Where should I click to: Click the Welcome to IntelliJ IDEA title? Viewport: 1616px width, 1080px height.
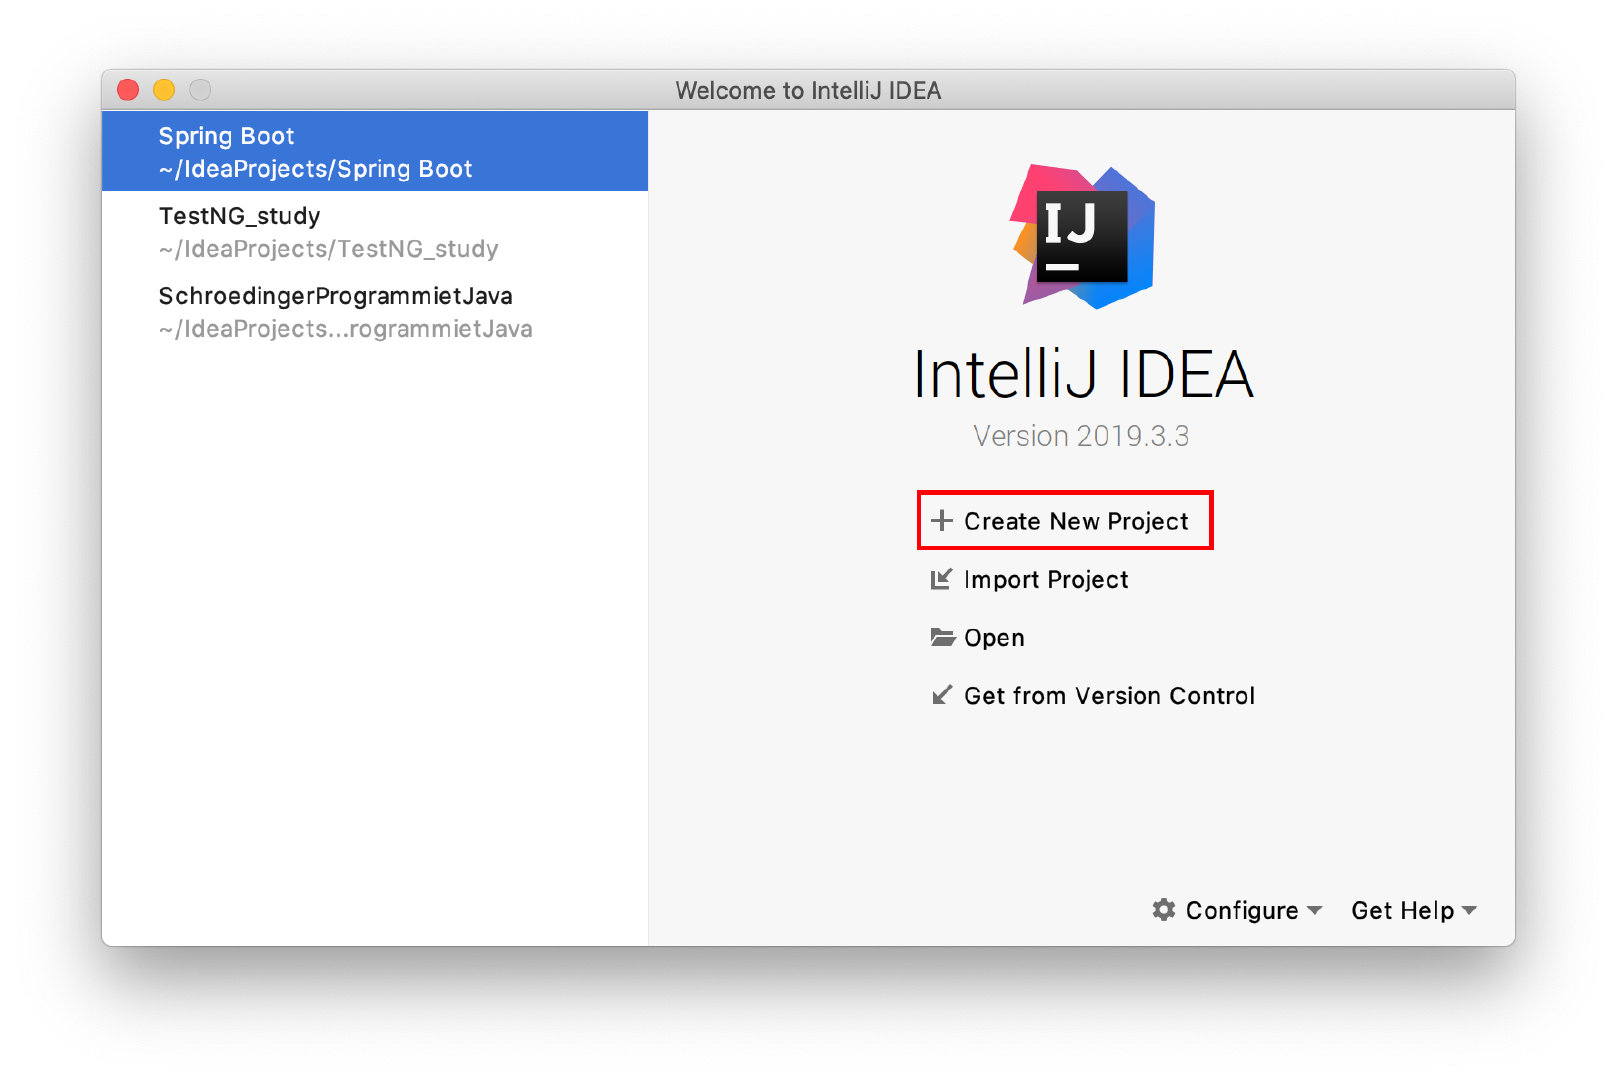pos(808,90)
